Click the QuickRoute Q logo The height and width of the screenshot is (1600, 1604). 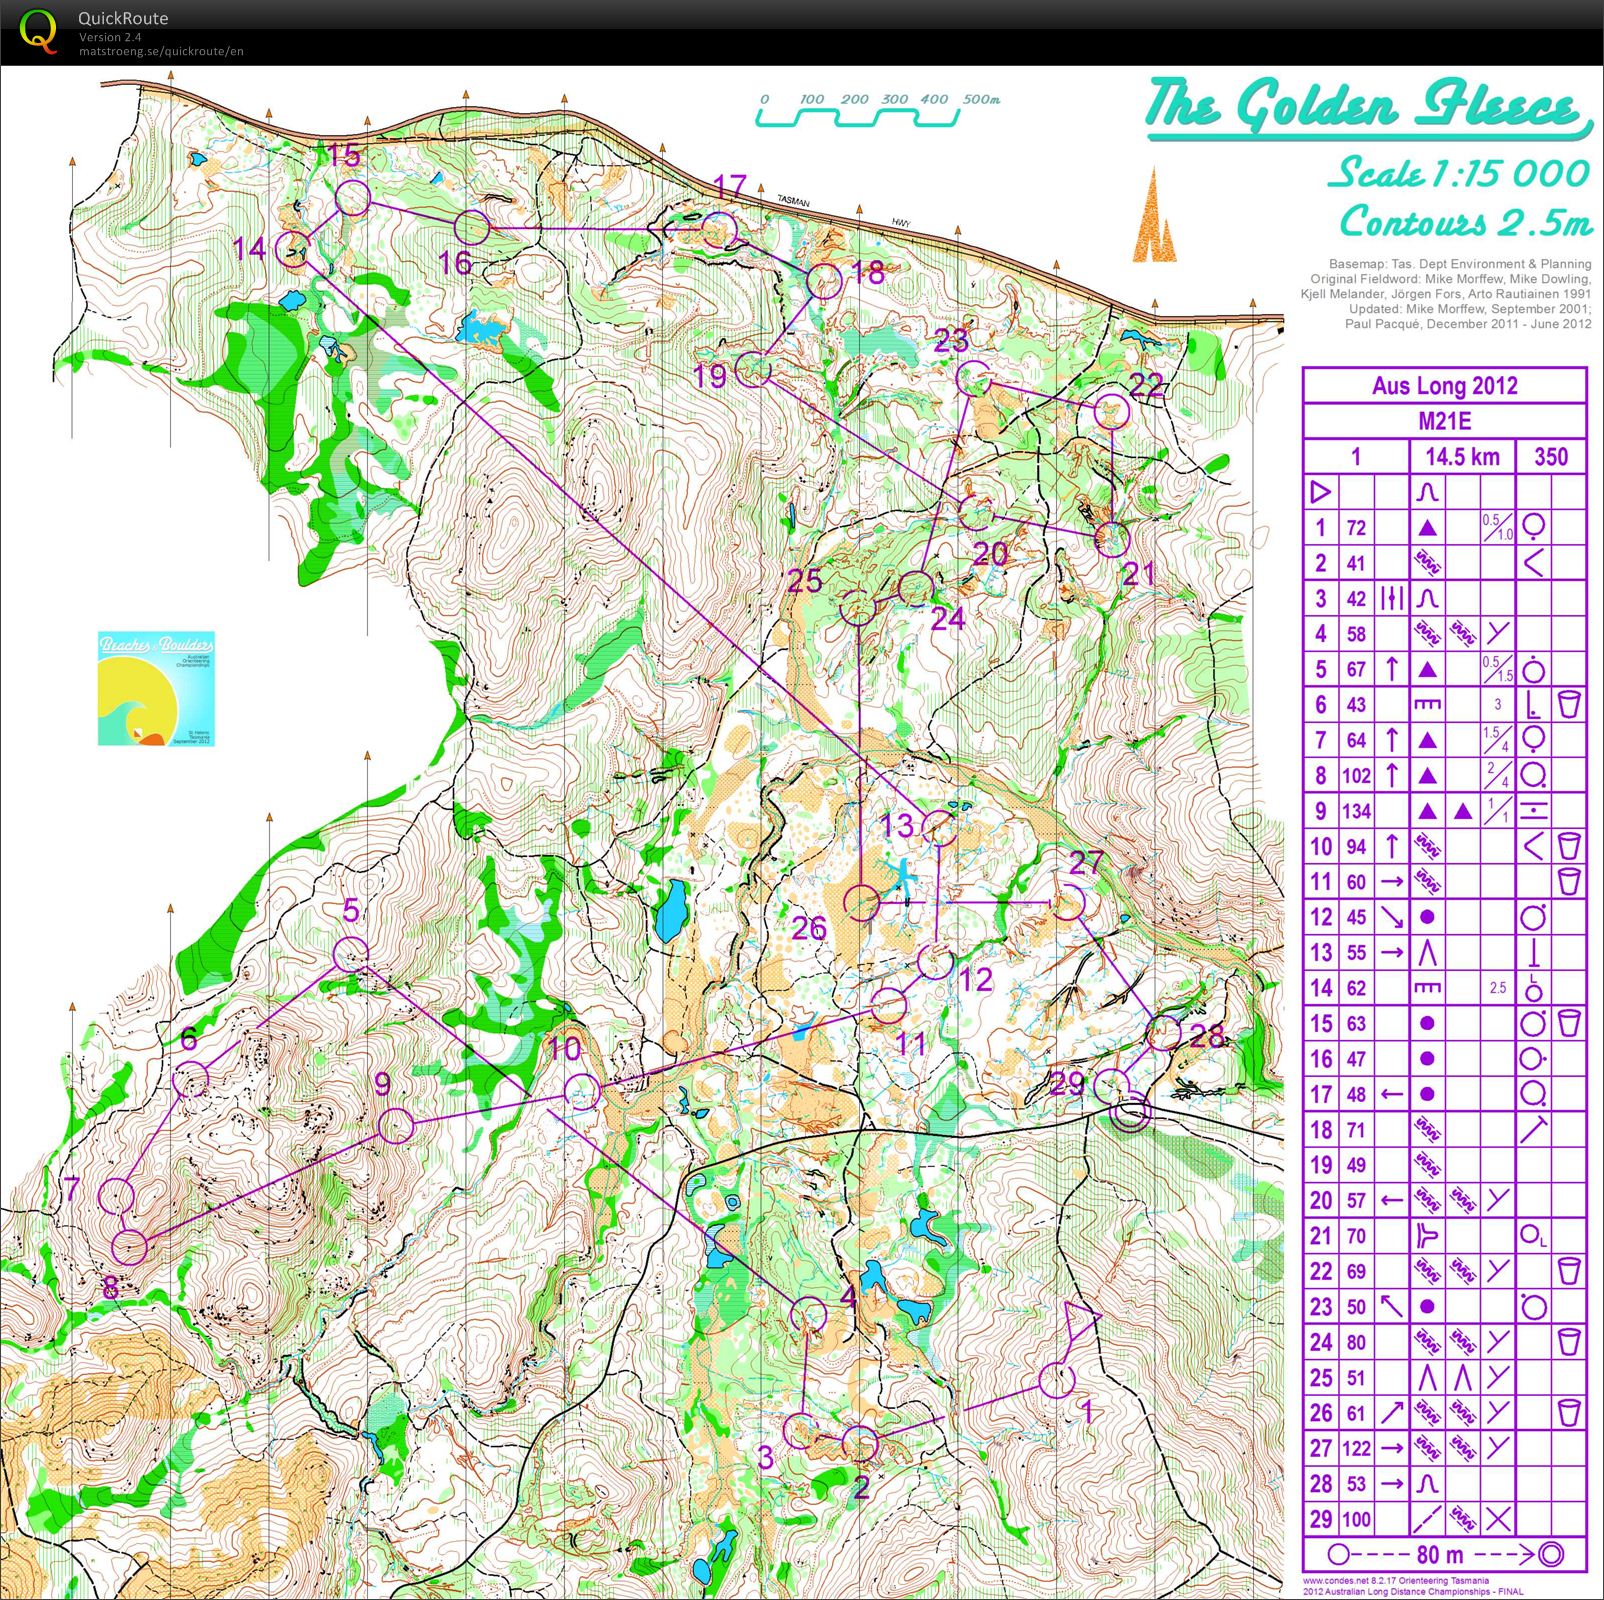pos(40,32)
